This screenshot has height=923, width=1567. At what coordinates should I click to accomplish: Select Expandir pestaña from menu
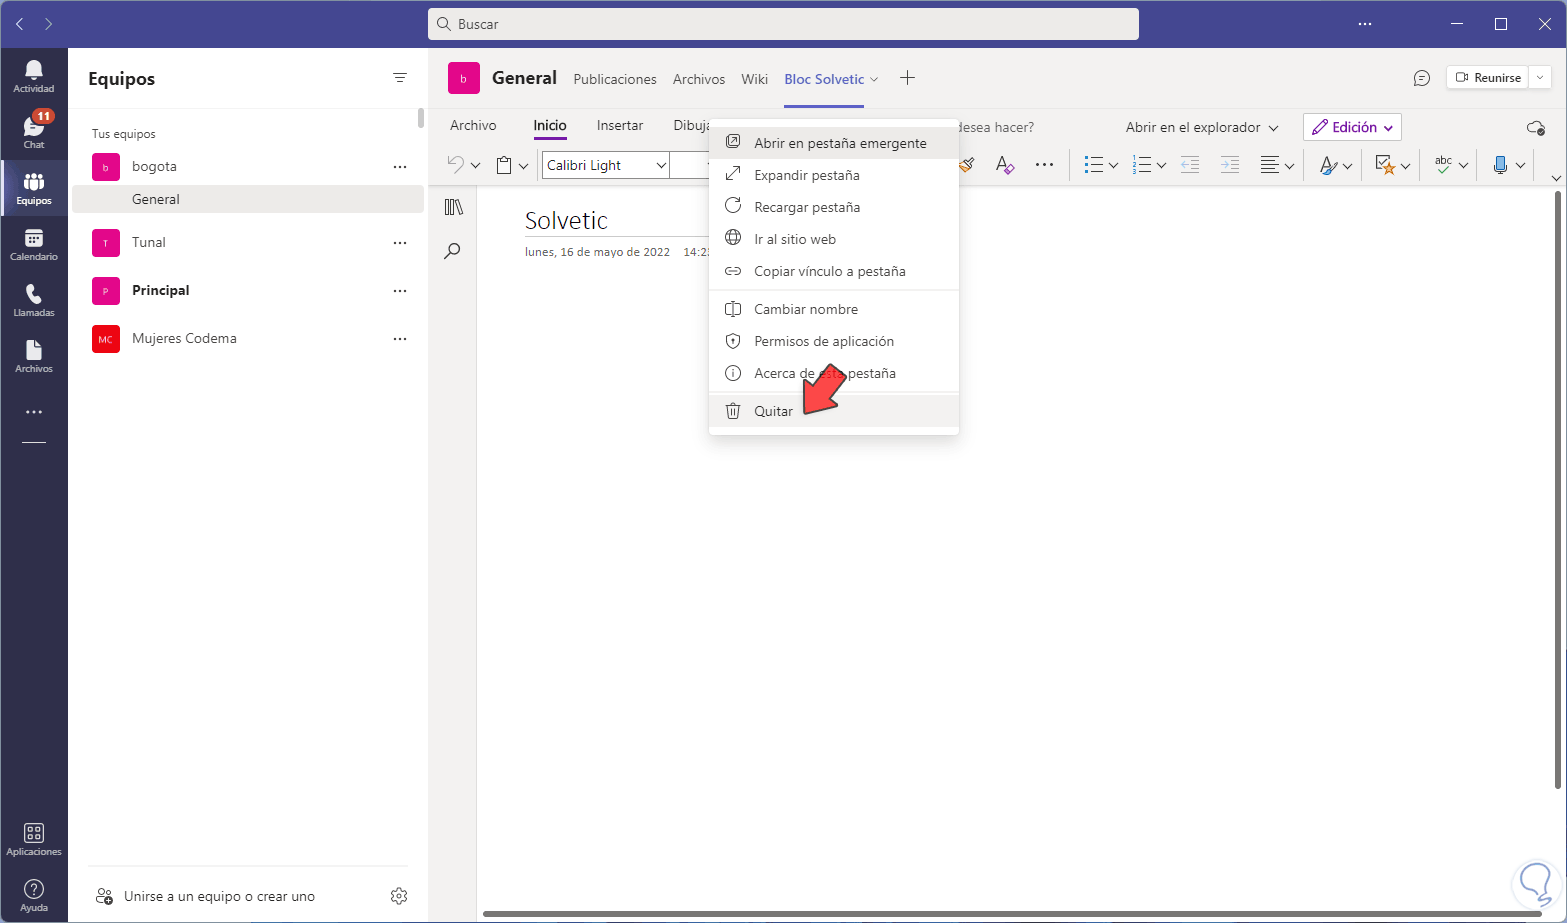click(834, 175)
